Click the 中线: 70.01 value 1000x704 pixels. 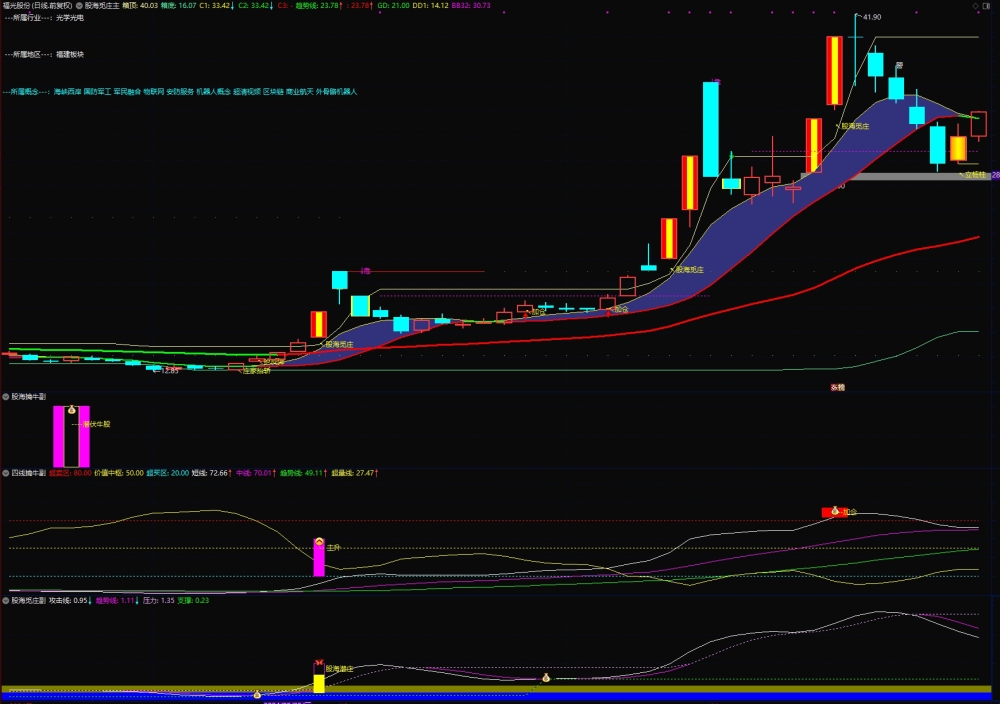256,473
